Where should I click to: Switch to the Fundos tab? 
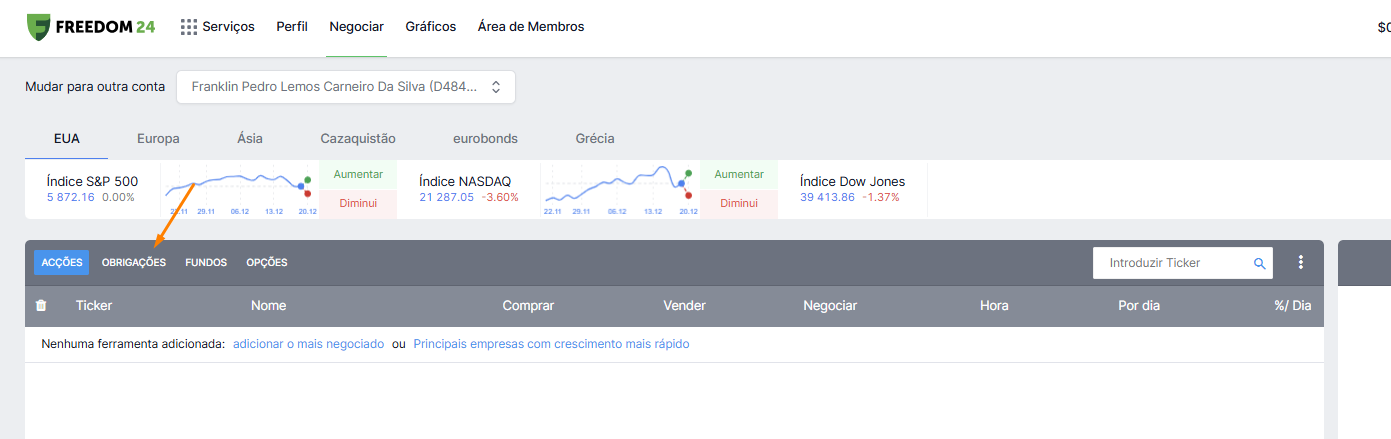[206, 262]
